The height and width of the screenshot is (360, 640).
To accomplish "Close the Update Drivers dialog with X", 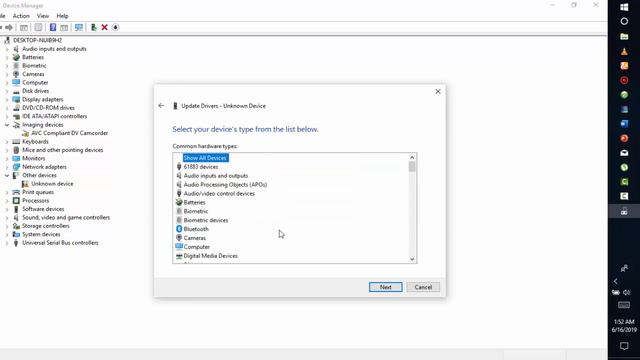I will tap(438, 91).
